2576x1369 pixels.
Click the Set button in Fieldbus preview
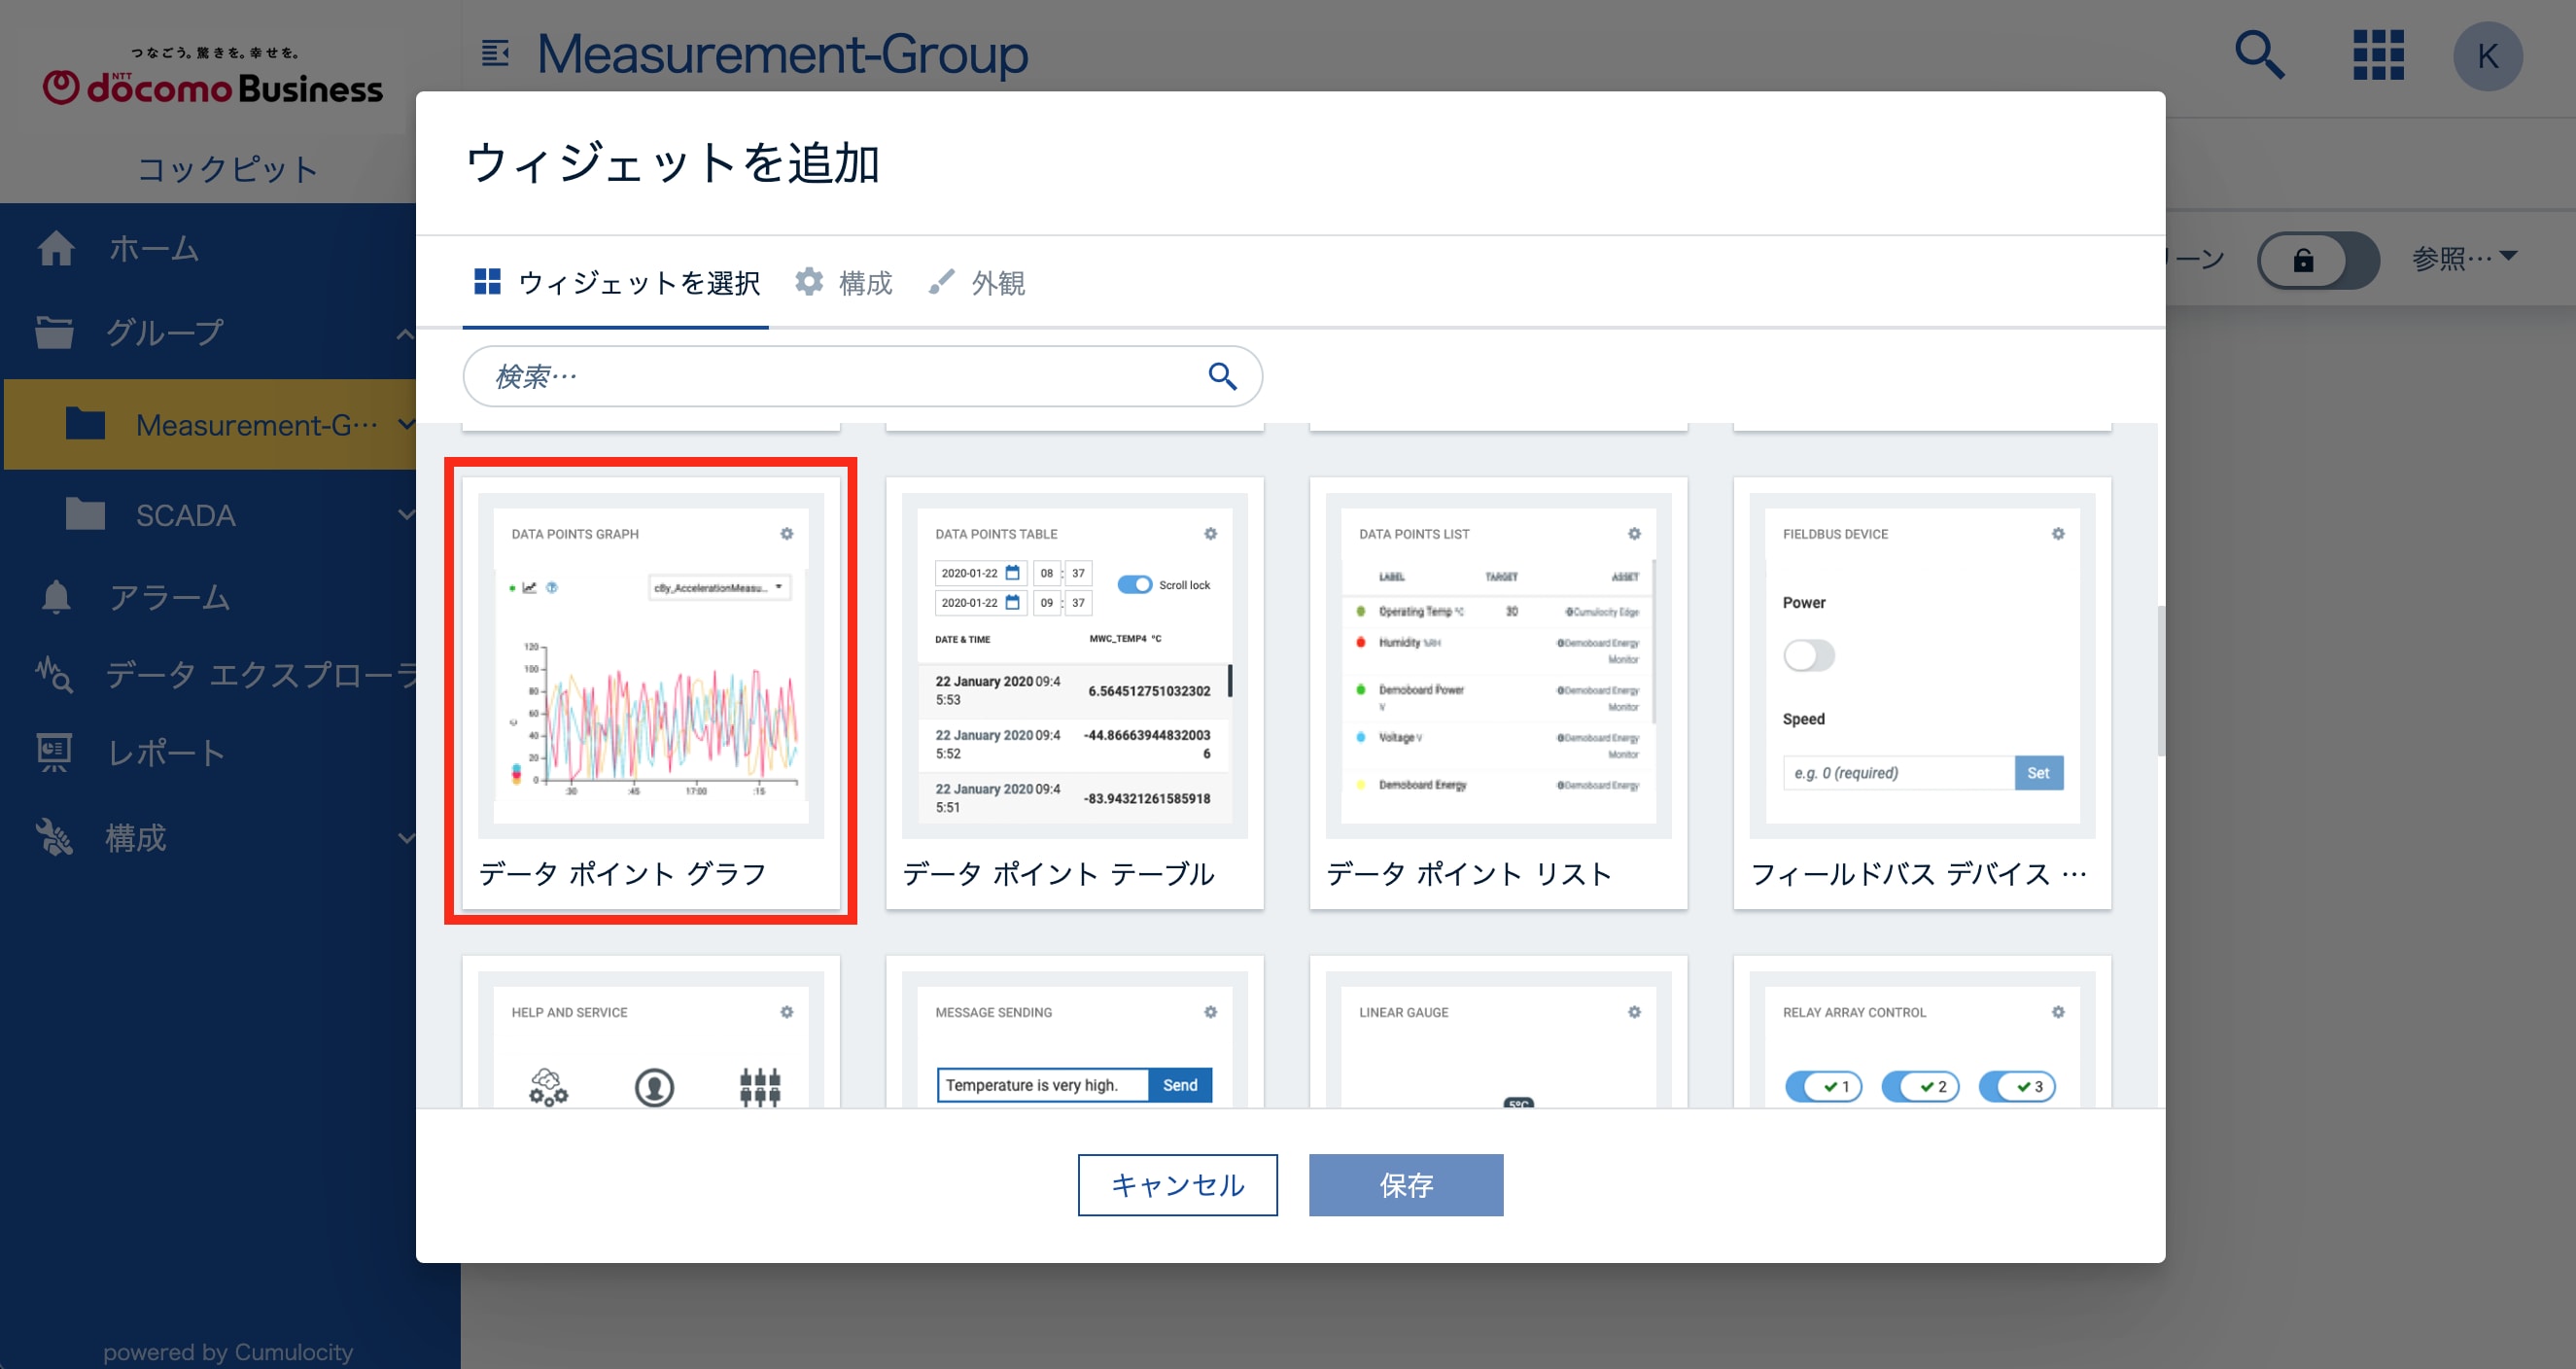click(2038, 773)
